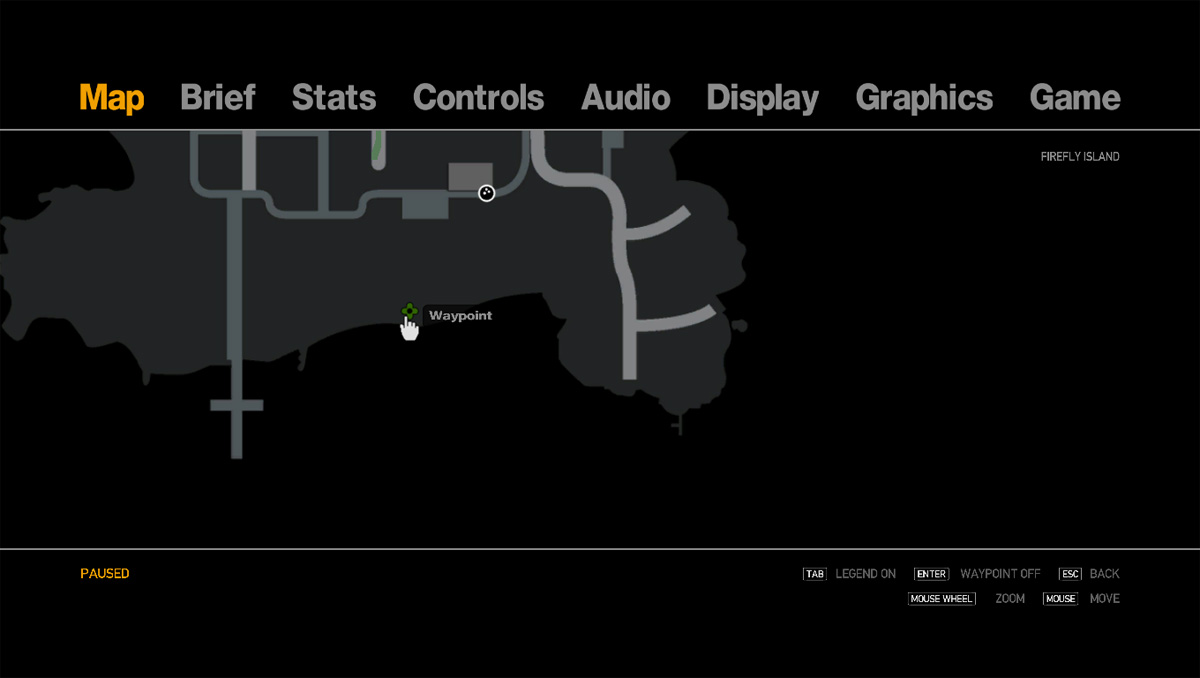Viewport: 1200px width, 678px height.
Task: Click the ESC key hint
Action: click(x=1070, y=574)
